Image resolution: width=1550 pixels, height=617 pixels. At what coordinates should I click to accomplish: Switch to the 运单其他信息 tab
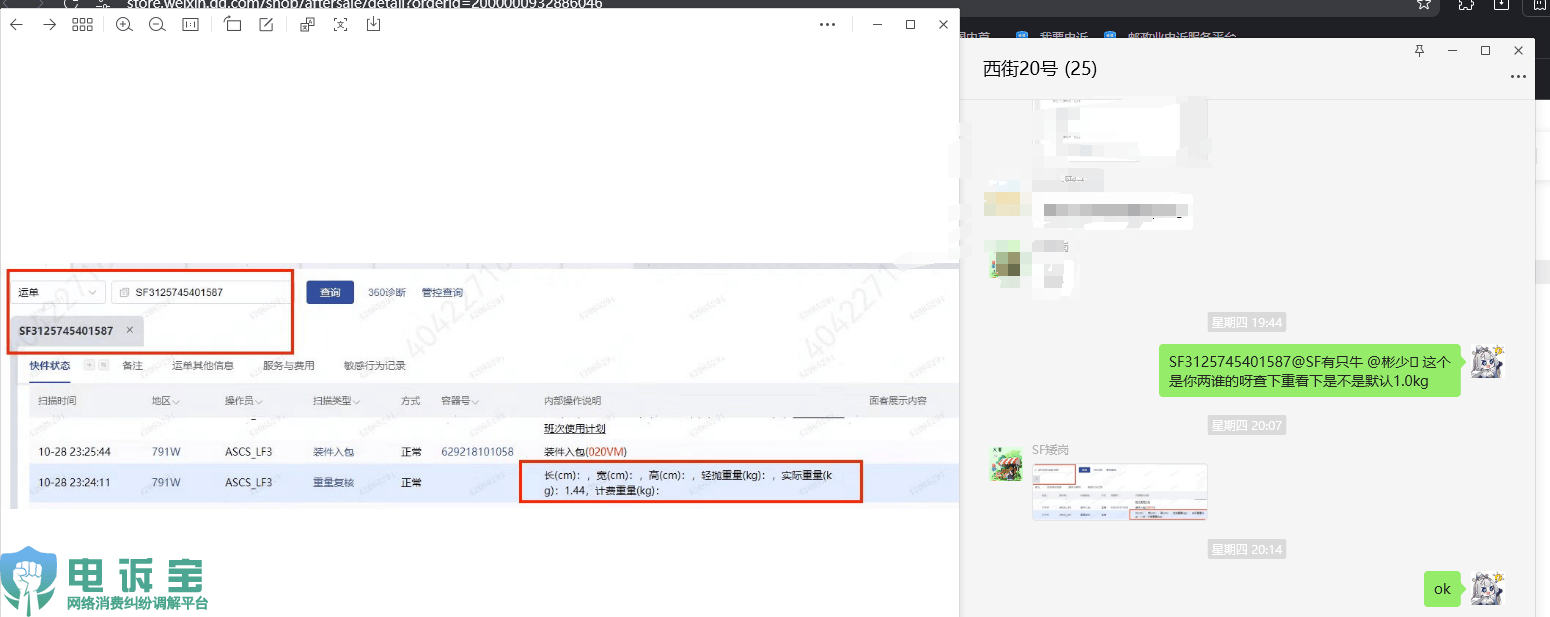203,366
